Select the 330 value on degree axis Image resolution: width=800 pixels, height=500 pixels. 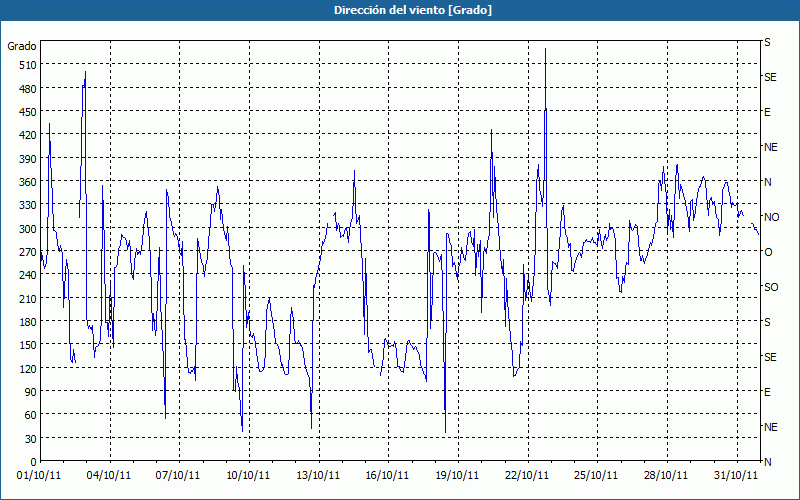click(x=28, y=205)
